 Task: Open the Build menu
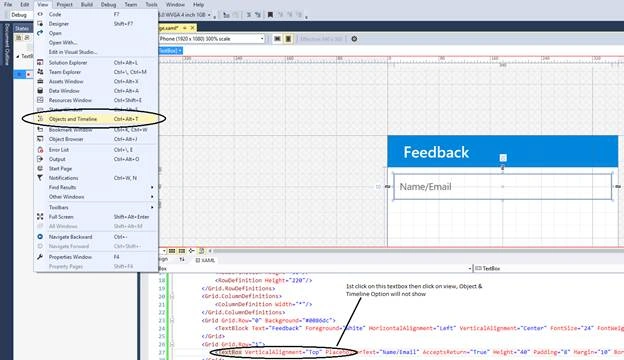(87, 5)
